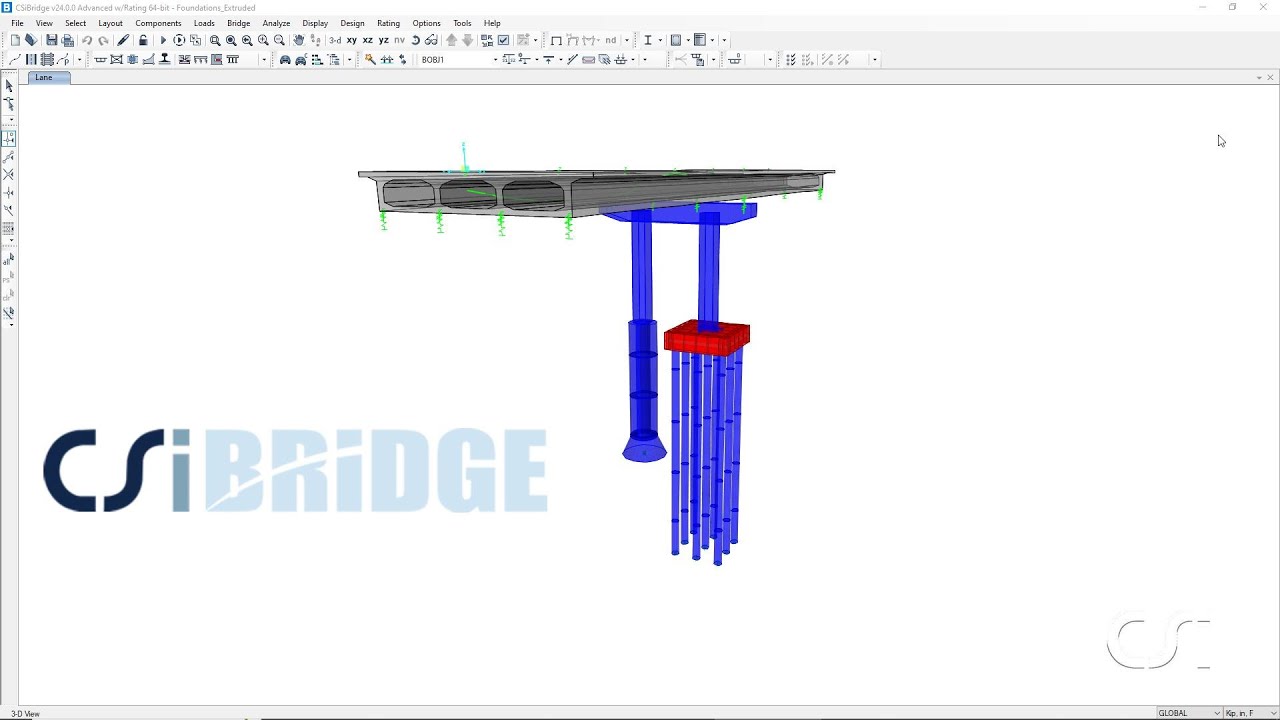Screen dimensions: 1280x720
Task: Set view to the xz plane
Action: point(368,40)
